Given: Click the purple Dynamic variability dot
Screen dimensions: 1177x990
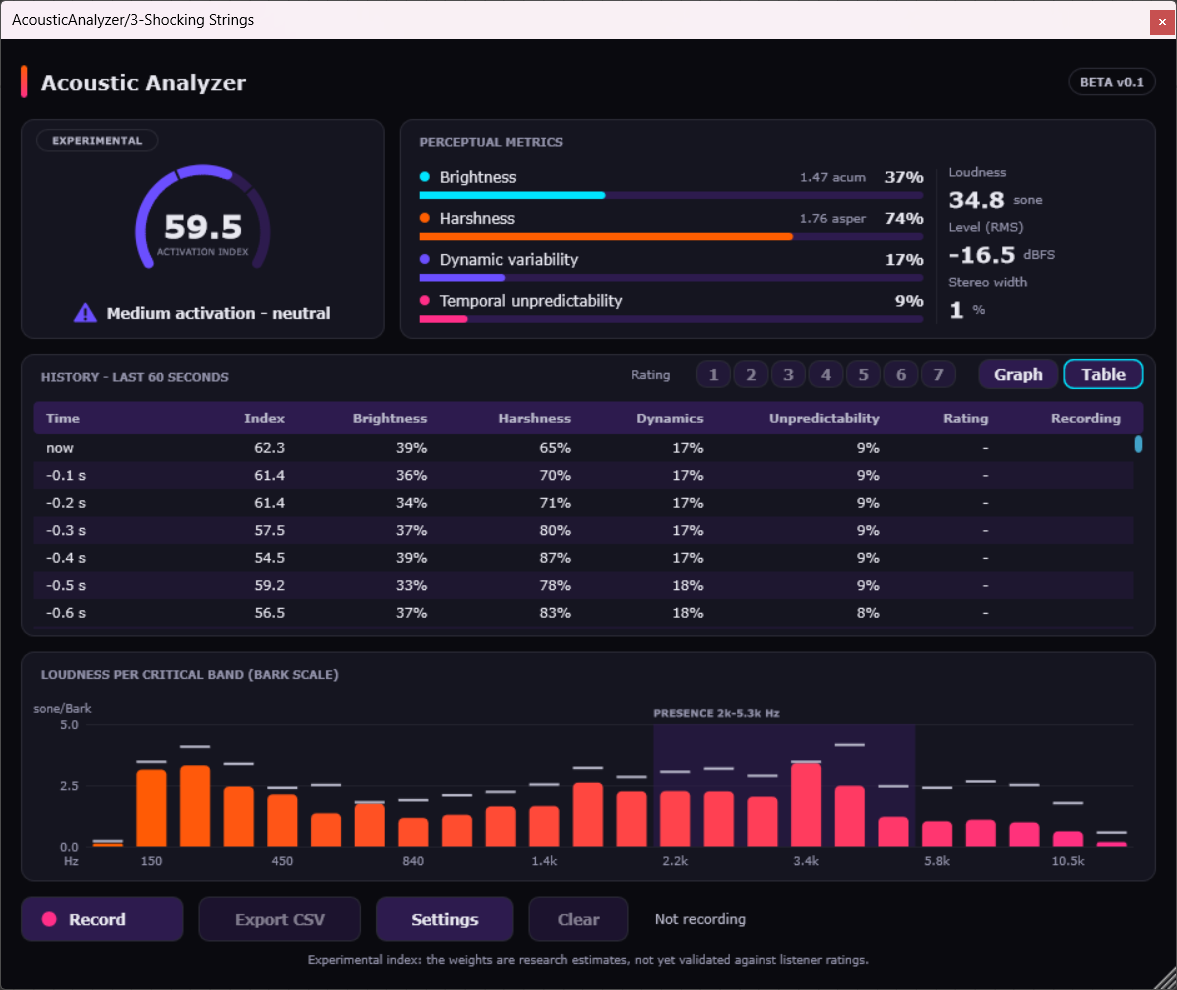Looking at the screenshot, I should pos(425,259).
